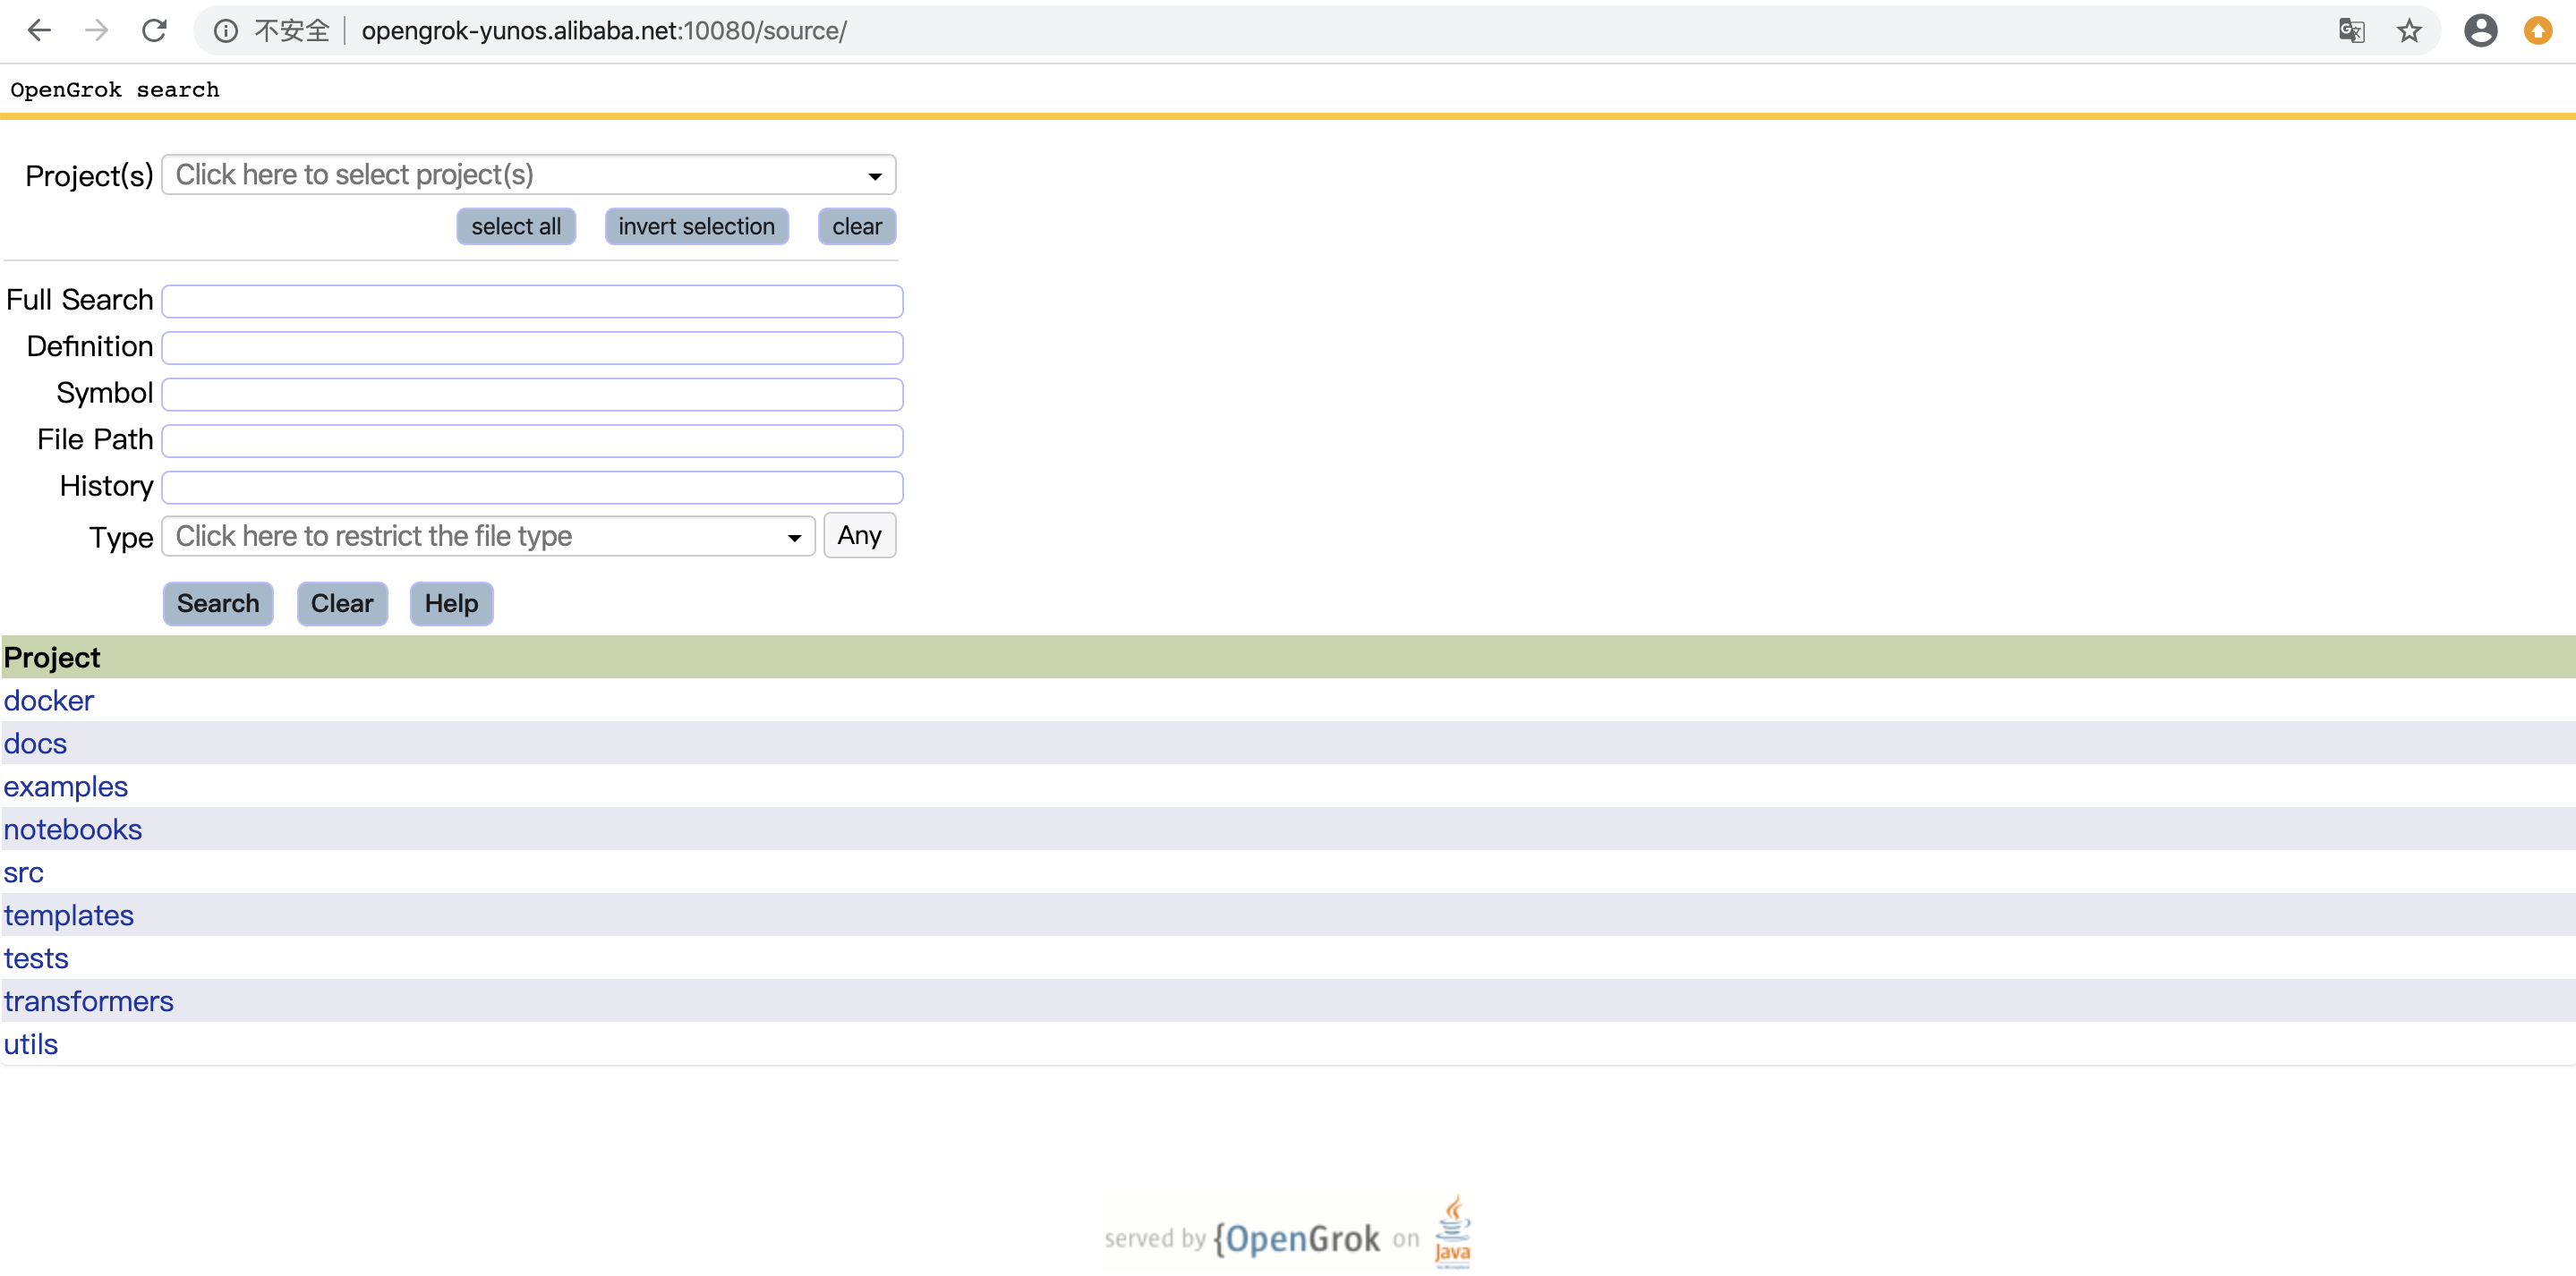Click the select all button
Image resolution: width=2576 pixels, height=1276 pixels.
click(516, 226)
